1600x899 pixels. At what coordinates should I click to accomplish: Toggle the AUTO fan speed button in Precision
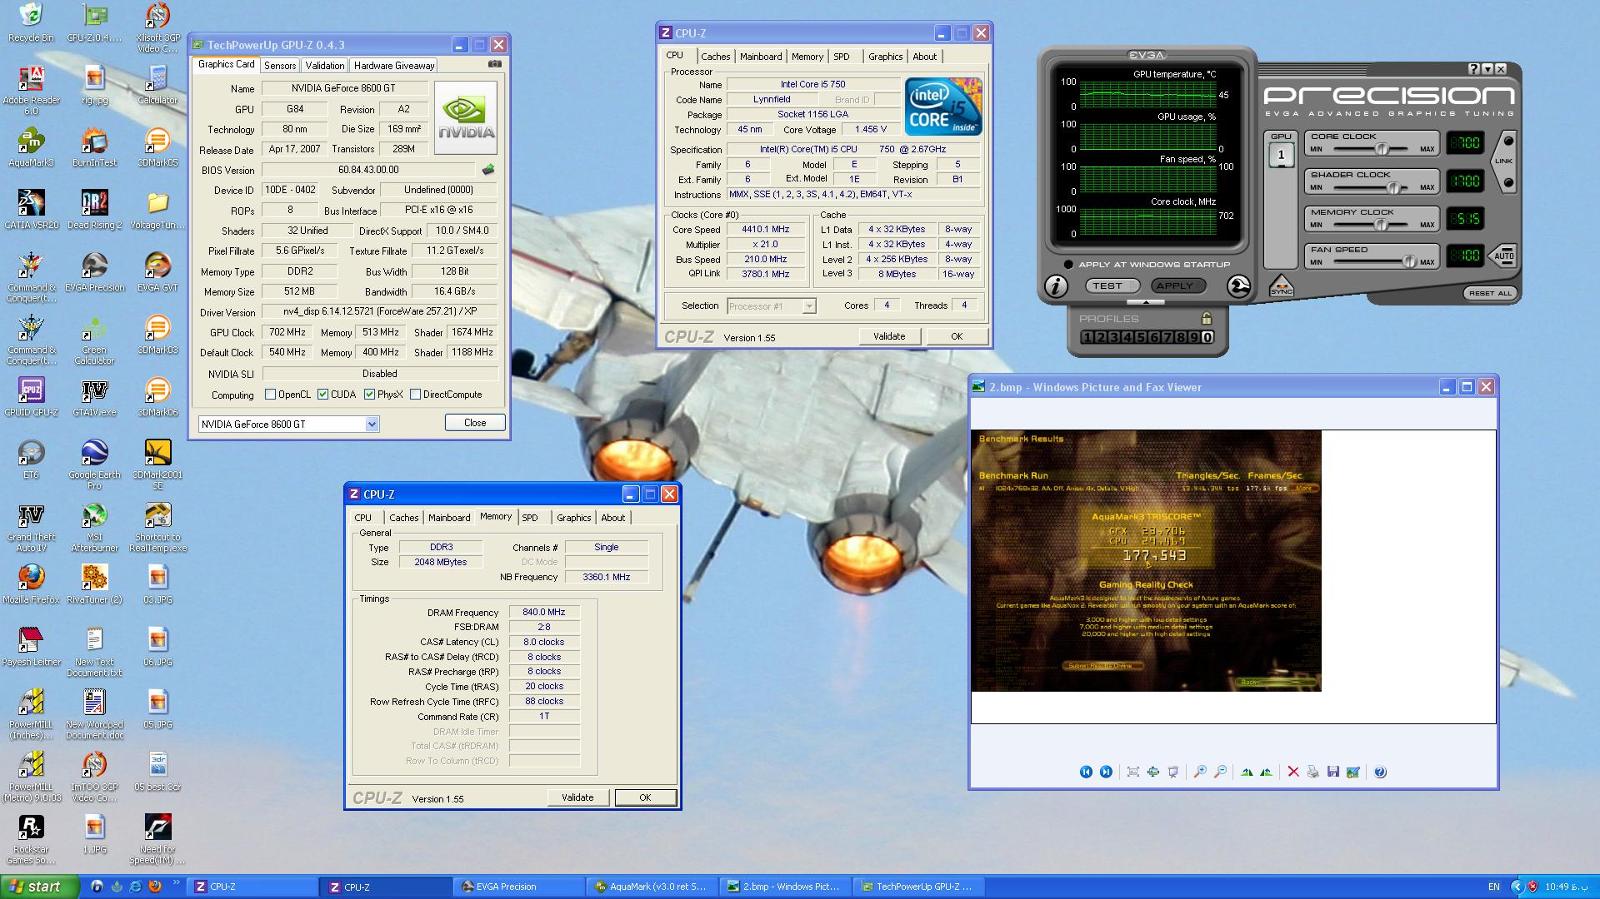1503,255
